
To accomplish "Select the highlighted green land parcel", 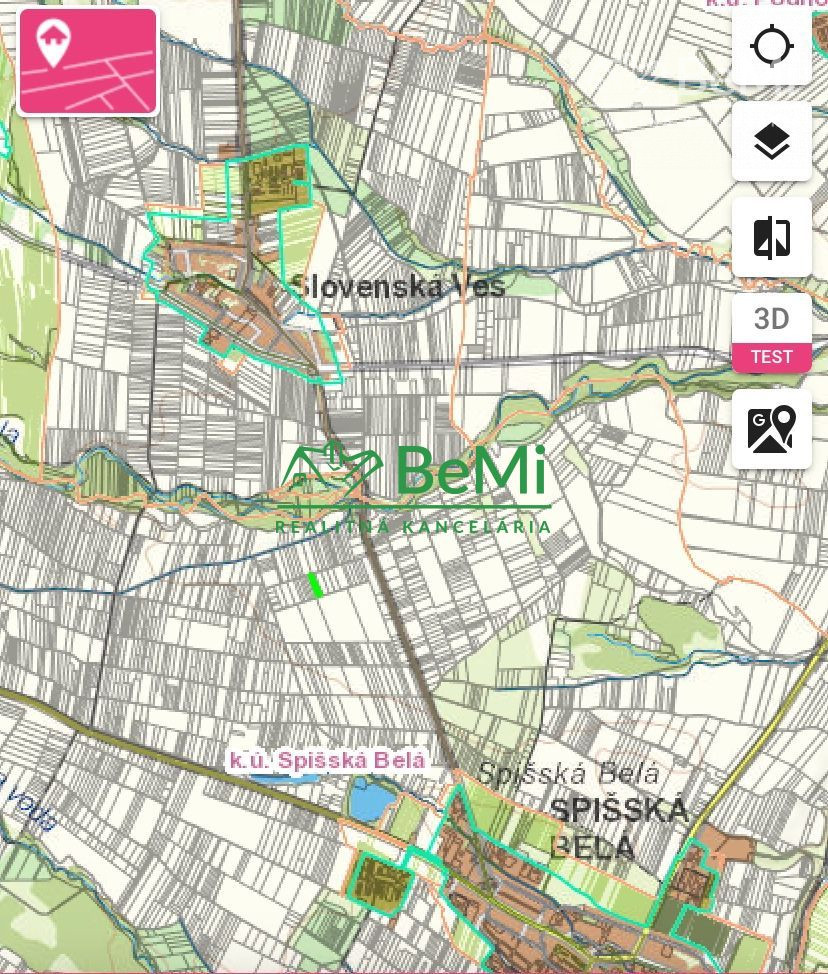I will click(x=316, y=585).
